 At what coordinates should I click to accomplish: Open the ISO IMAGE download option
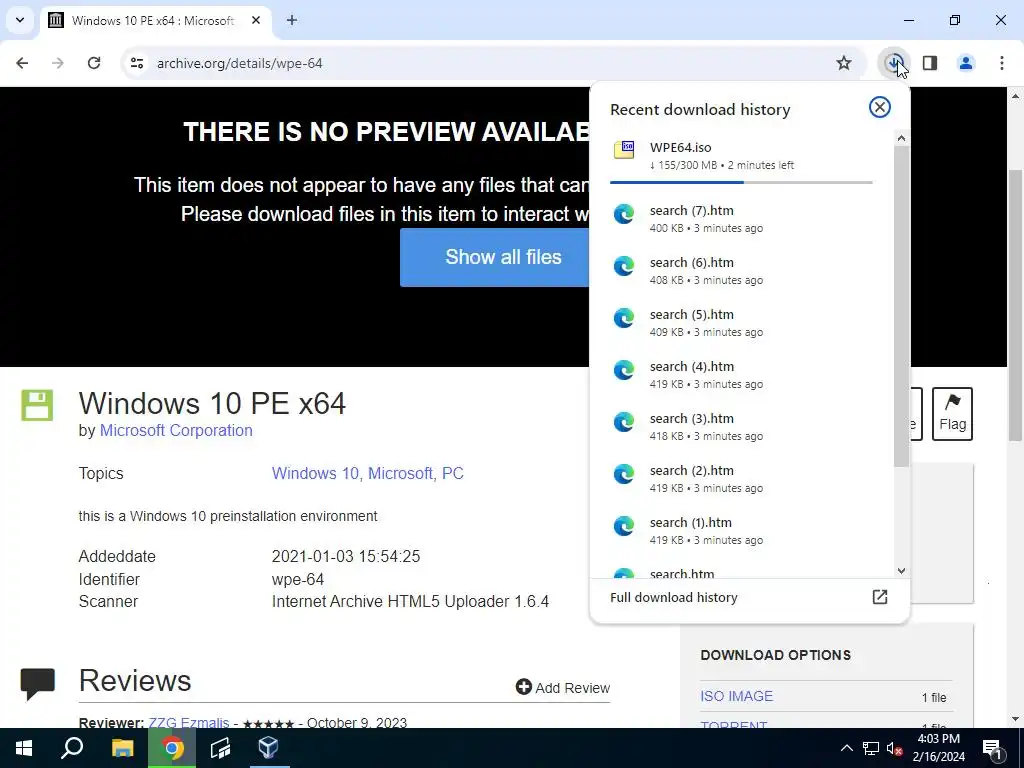pyautogui.click(x=736, y=696)
